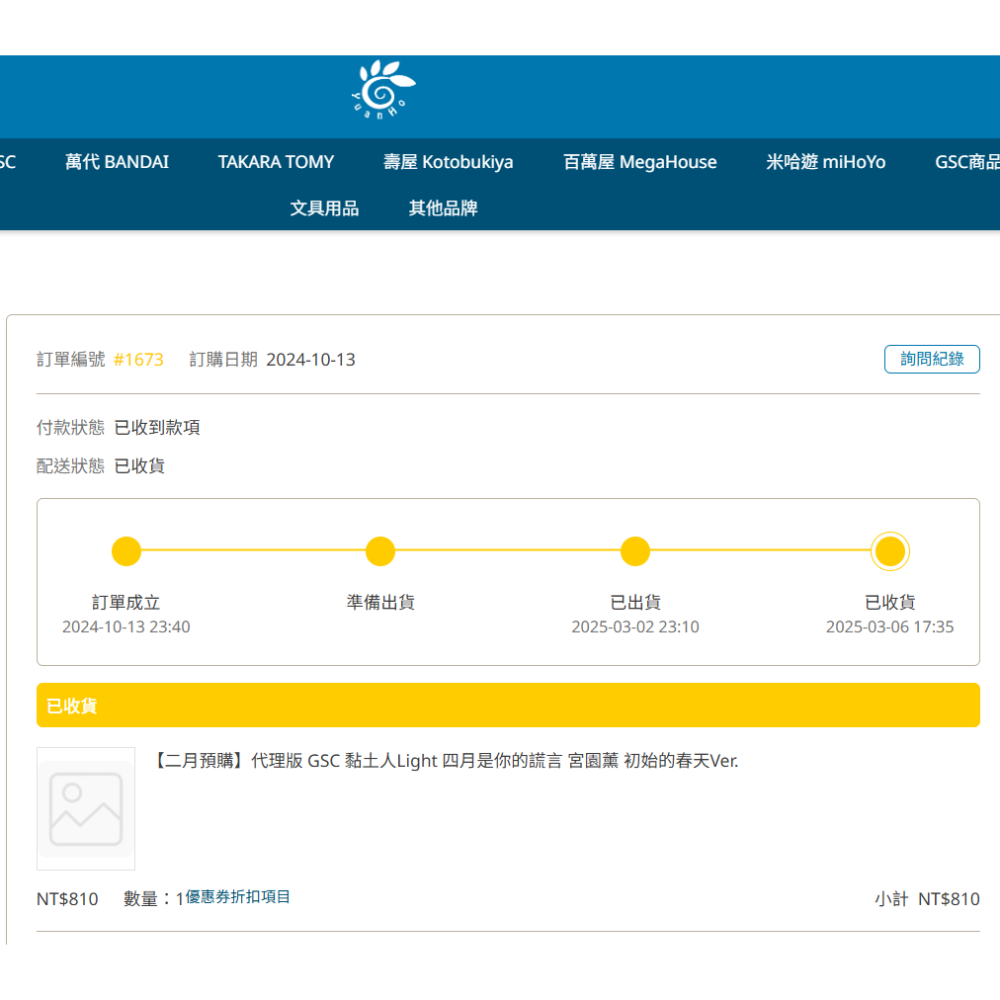This screenshot has width=1000, height=1000.
Task: Click the 優惠券折扣項目 link
Action: 237,897
